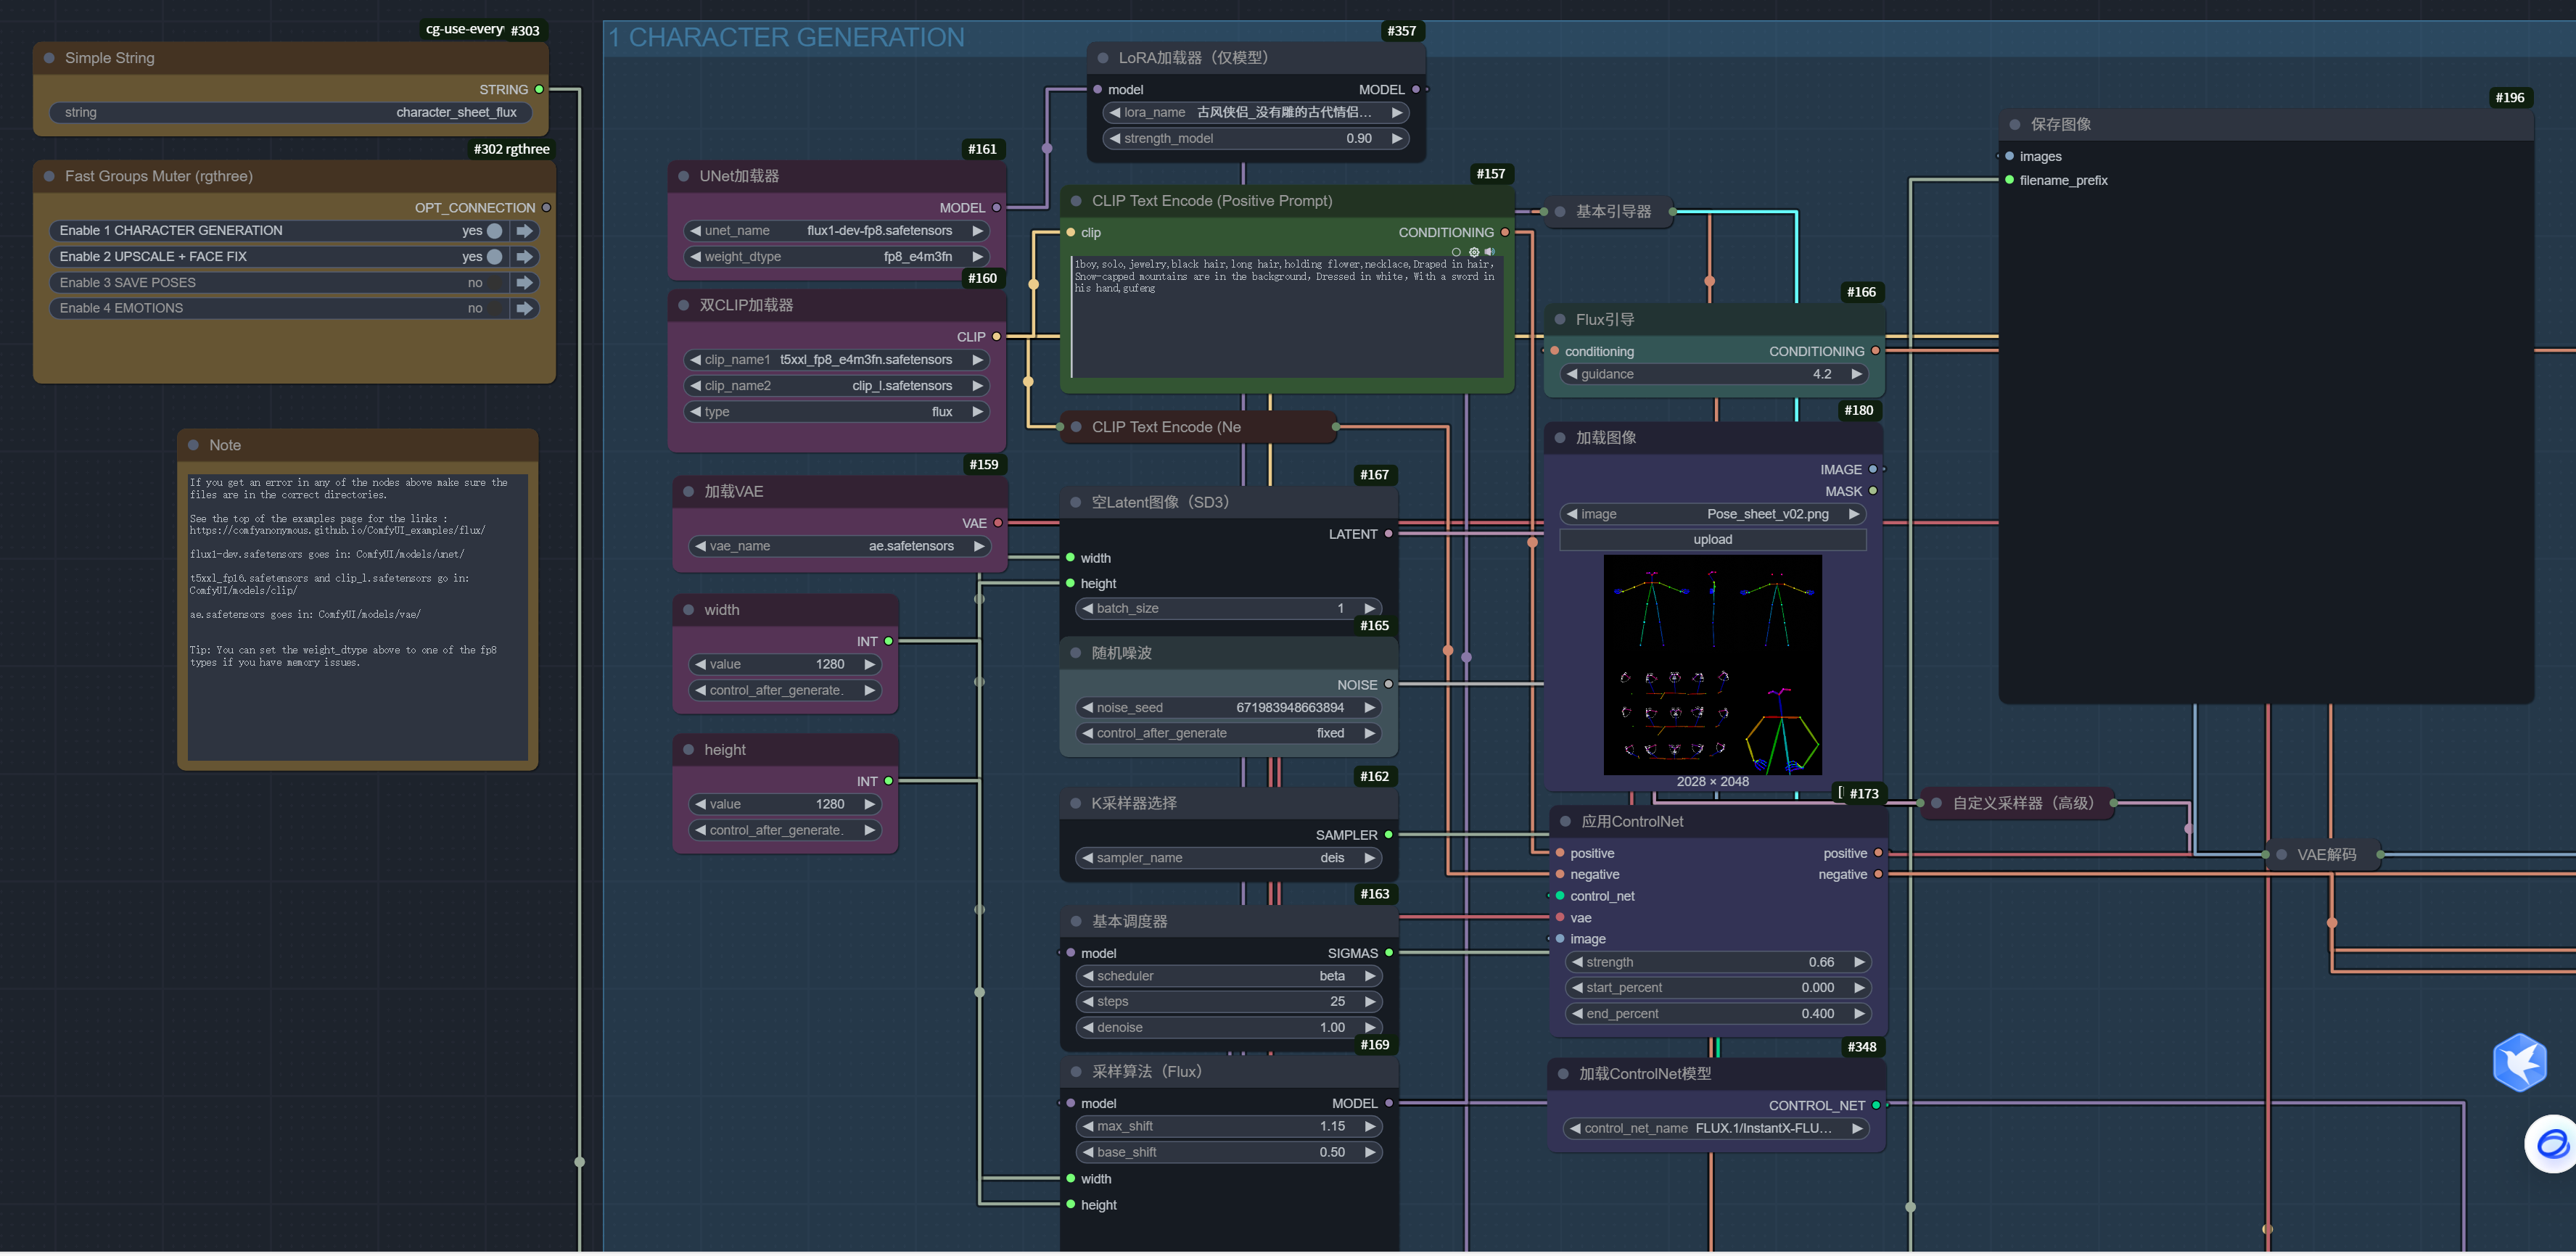Jump to 1 CHARACTER GENERATION group arrow
2576x1256 pixels.
pyautogui.click(x=524, y=231)
